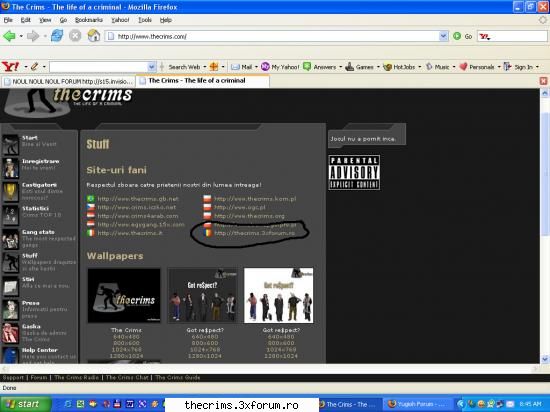The height and width of the screenshot is (412, 550).
Task: Open The Crims black logo wallpaper thumbnail
Action: [124, 296]
